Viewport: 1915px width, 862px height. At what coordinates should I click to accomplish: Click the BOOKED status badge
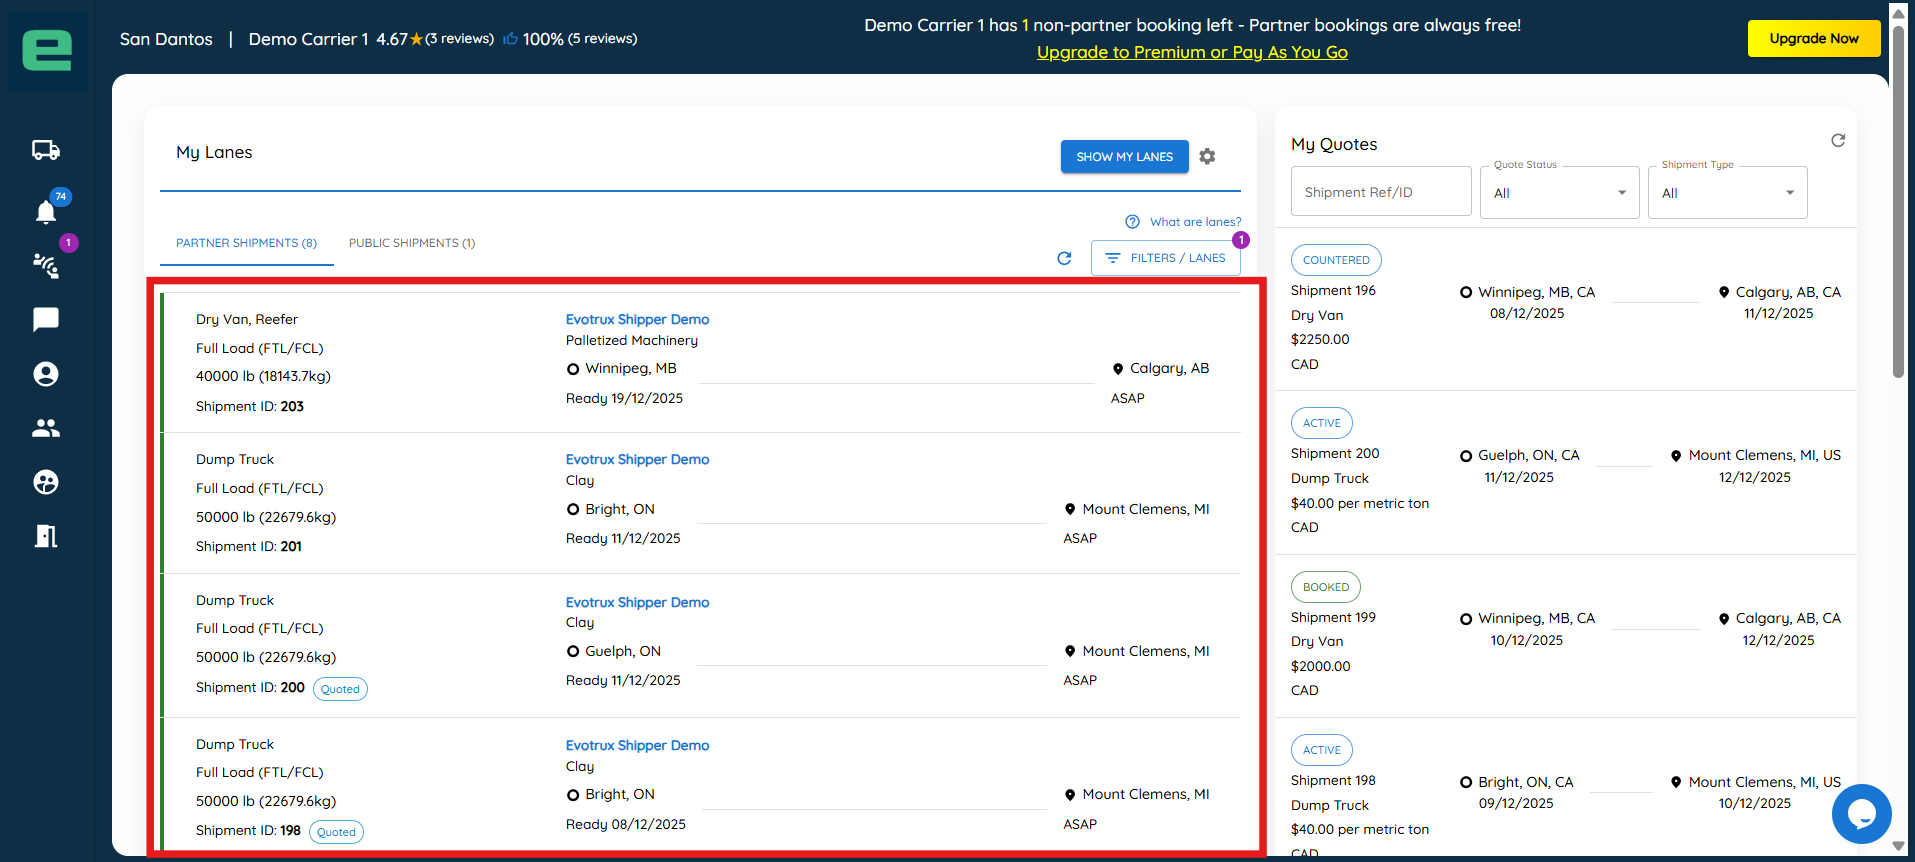(x=1326, y=587)
